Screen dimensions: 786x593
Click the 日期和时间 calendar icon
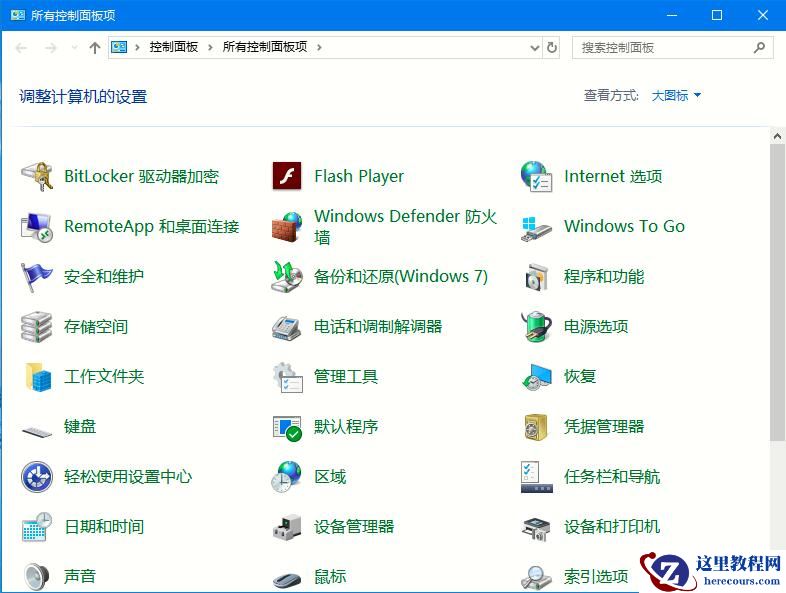coord(37,527)
